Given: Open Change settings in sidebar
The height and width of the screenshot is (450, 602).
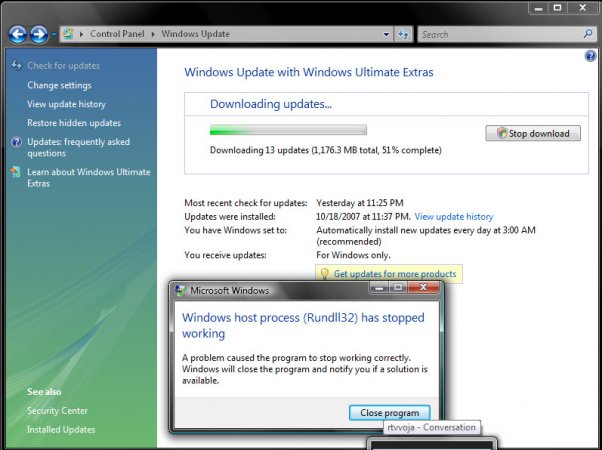Looking at the screenshot, I should 59,85.
